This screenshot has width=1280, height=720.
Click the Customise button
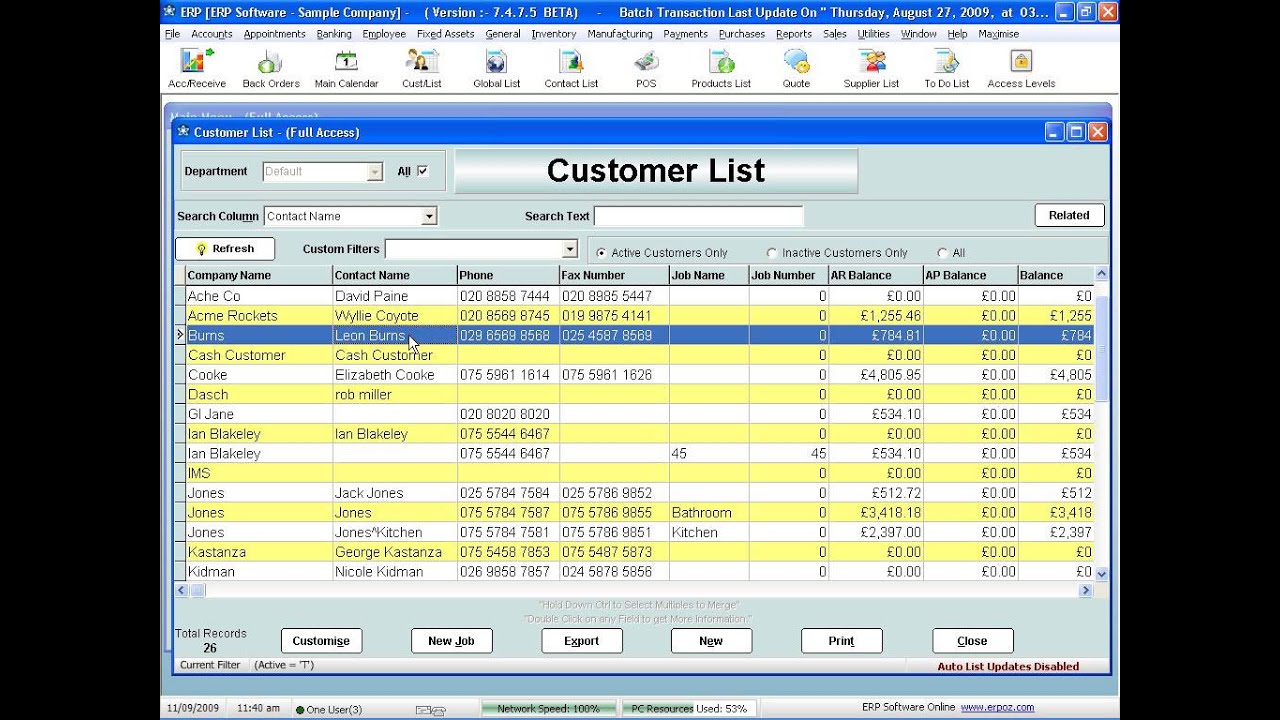tap(321, 641)
